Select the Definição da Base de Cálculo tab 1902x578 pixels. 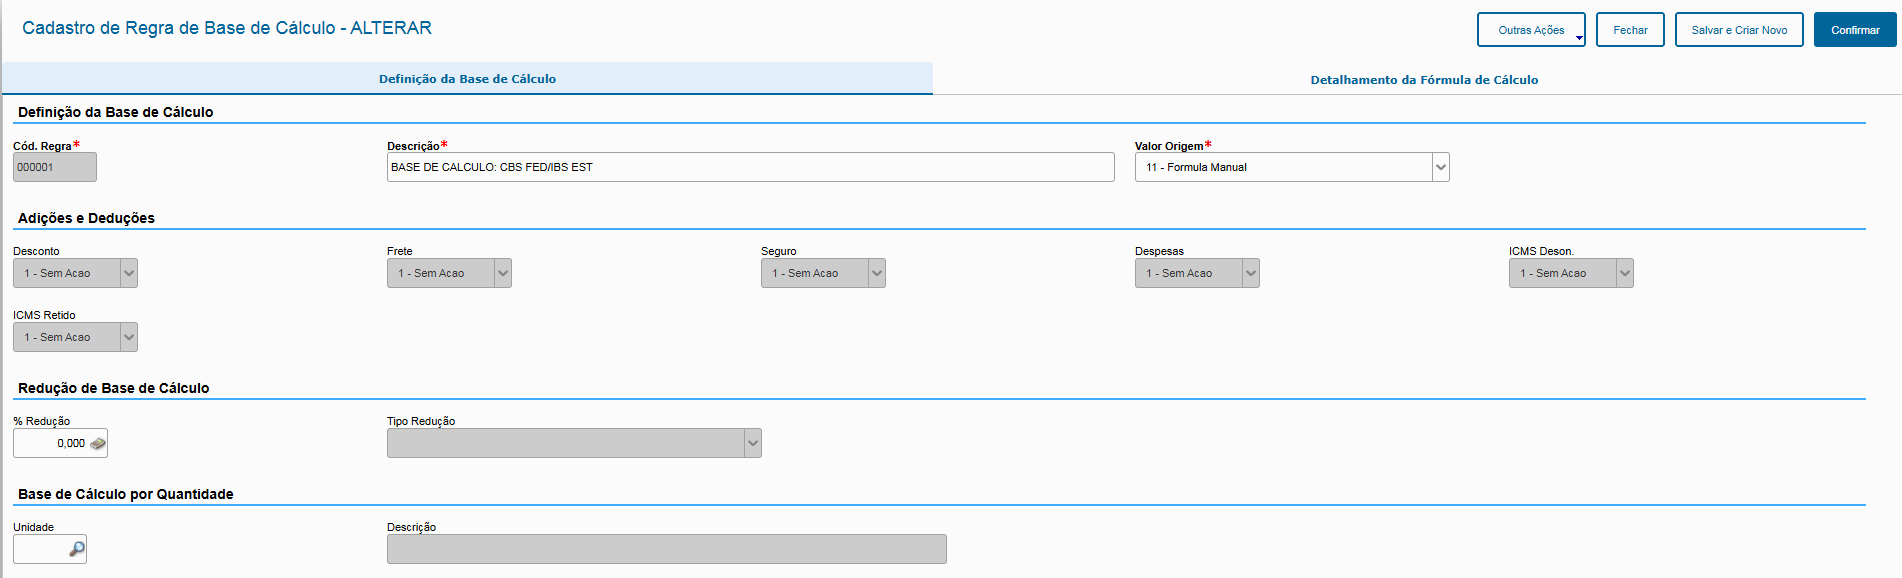coord(467,79)
